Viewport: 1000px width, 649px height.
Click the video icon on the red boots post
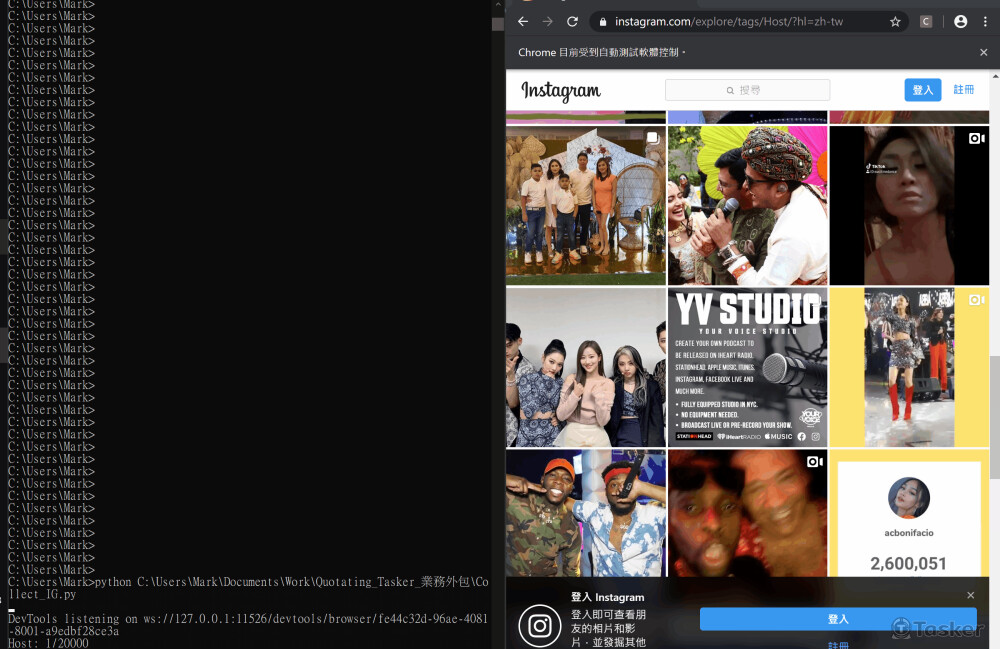pyautogui.click(x=976, y=300)
